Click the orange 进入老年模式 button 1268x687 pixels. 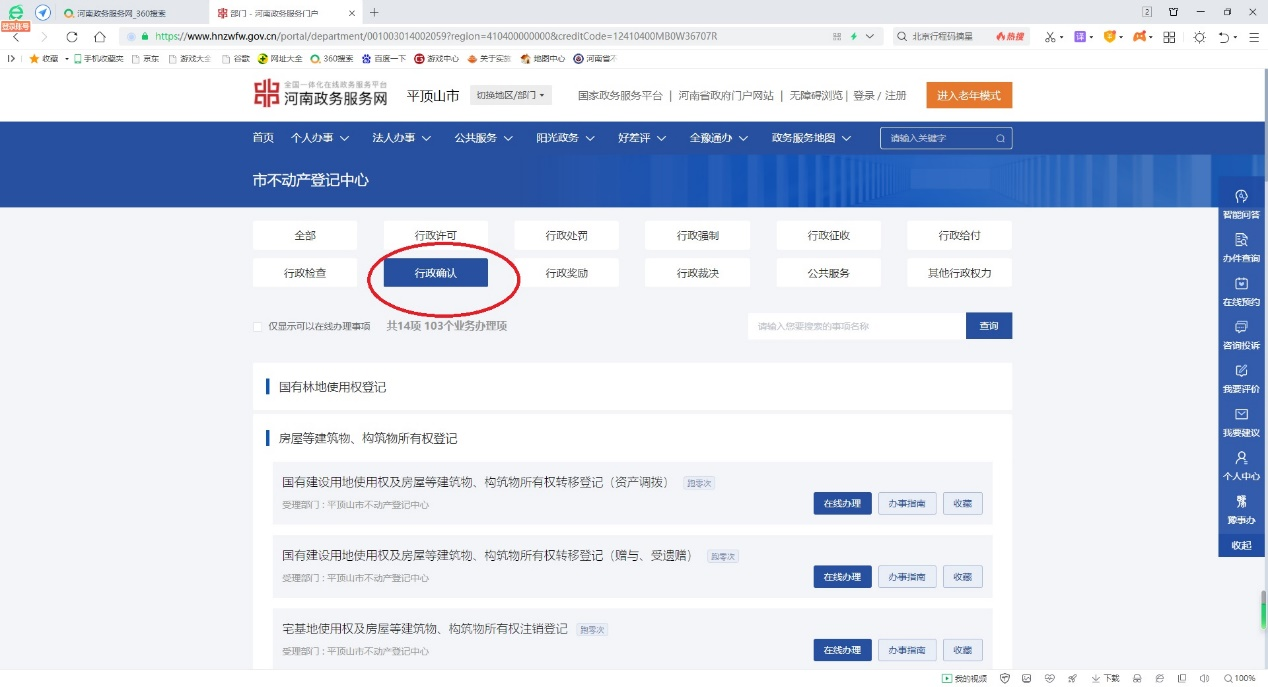(x=968, y=96)
